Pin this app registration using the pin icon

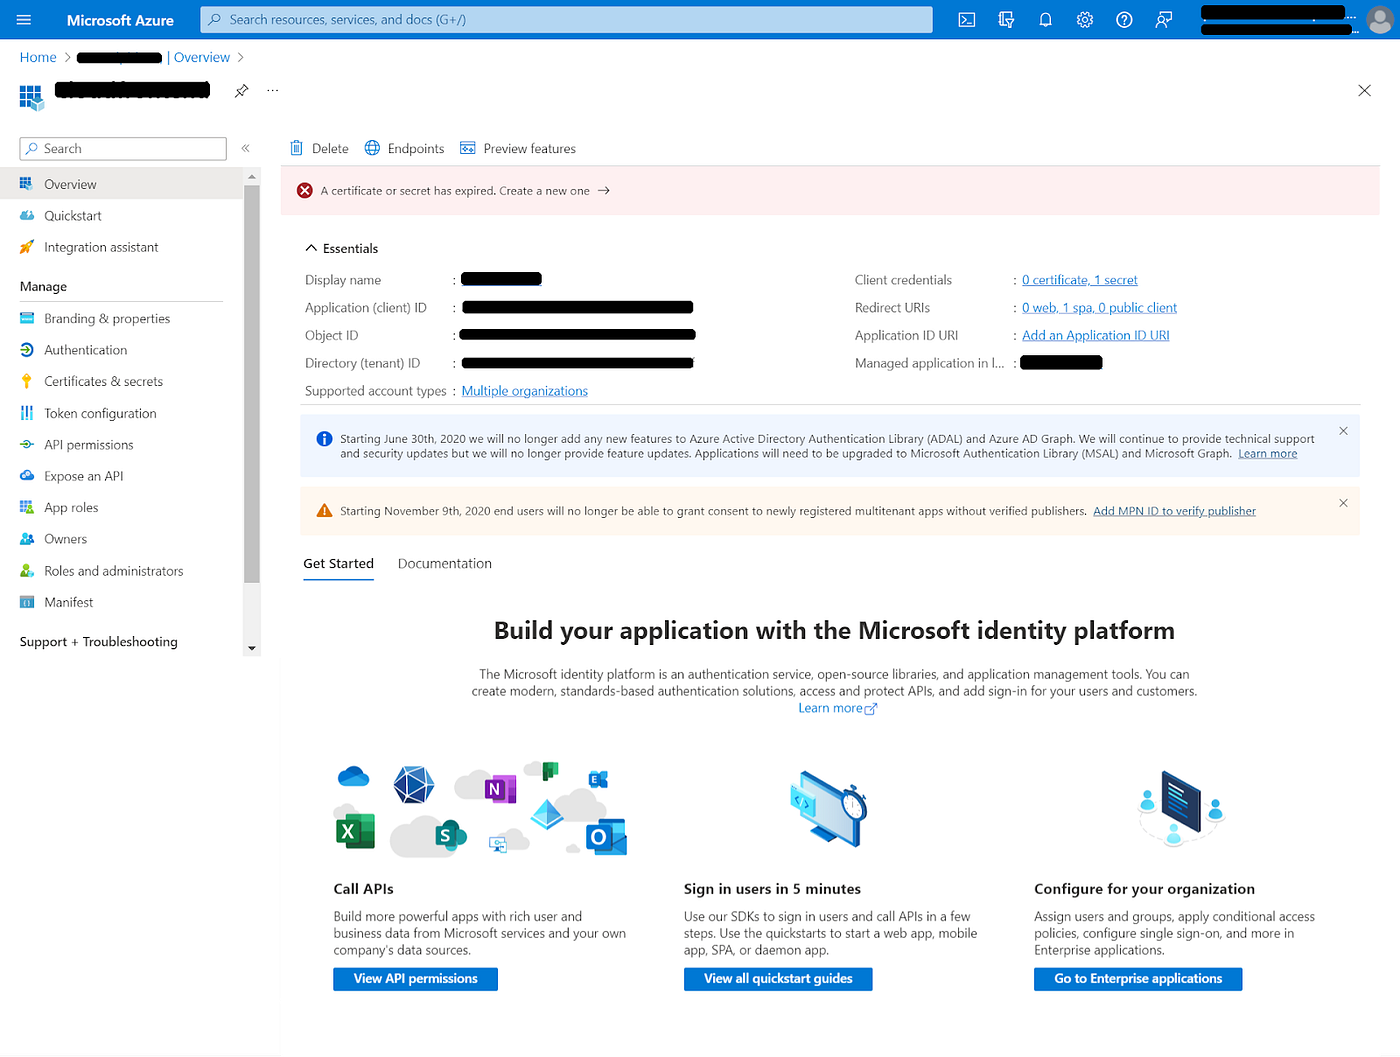[241, 90]
